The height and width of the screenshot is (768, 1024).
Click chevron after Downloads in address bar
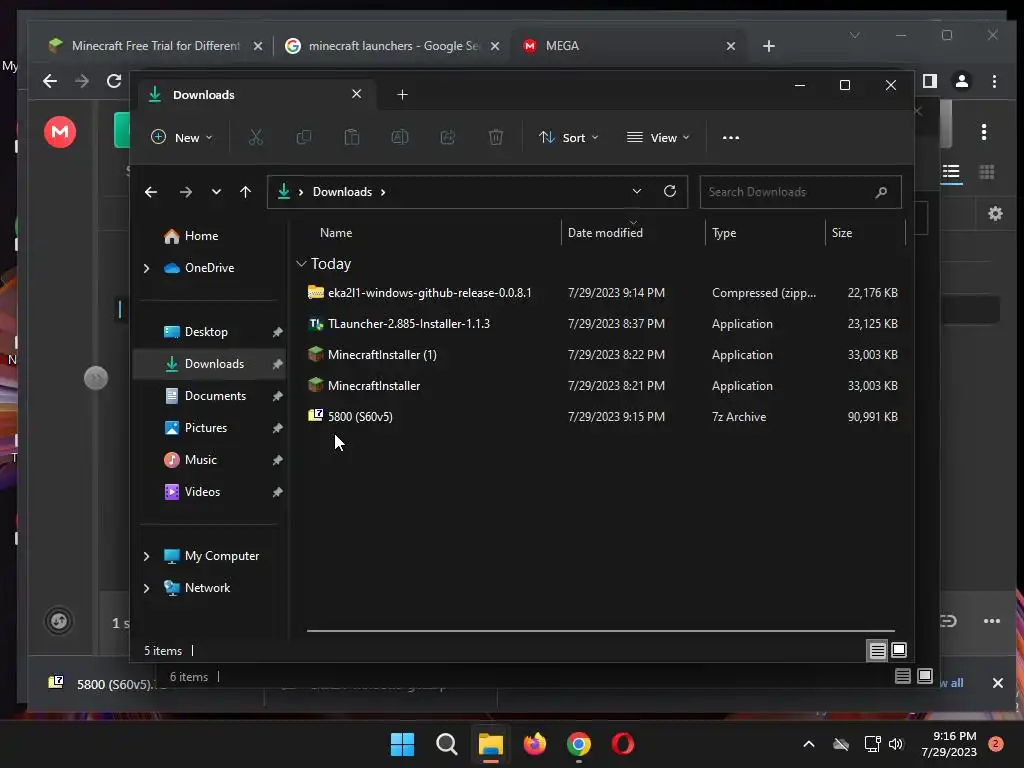pos(383,192)
